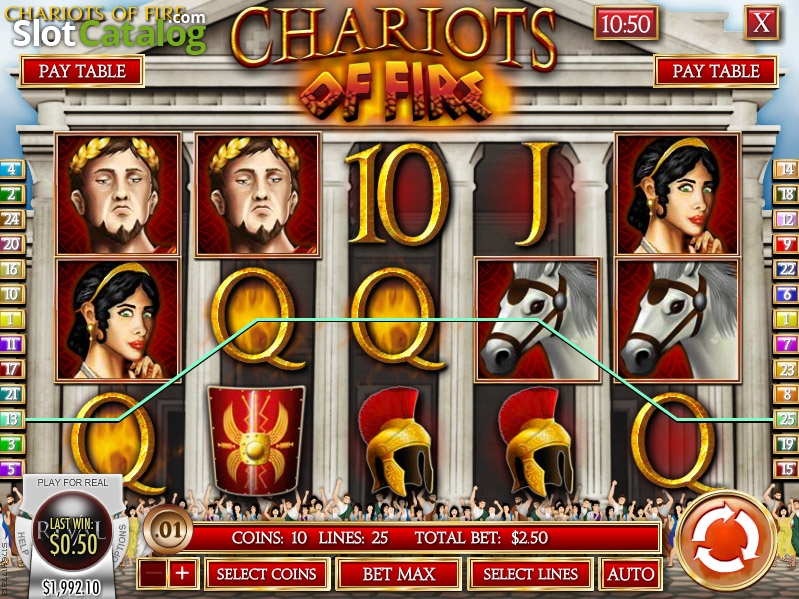Increase the bet with the plus button
The width and height of the screenshot is (799, 599).
point(182,574)
